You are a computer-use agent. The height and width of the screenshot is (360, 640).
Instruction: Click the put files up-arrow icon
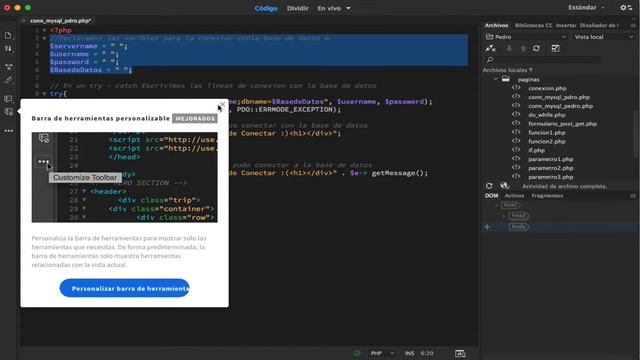tap(523, 49)
